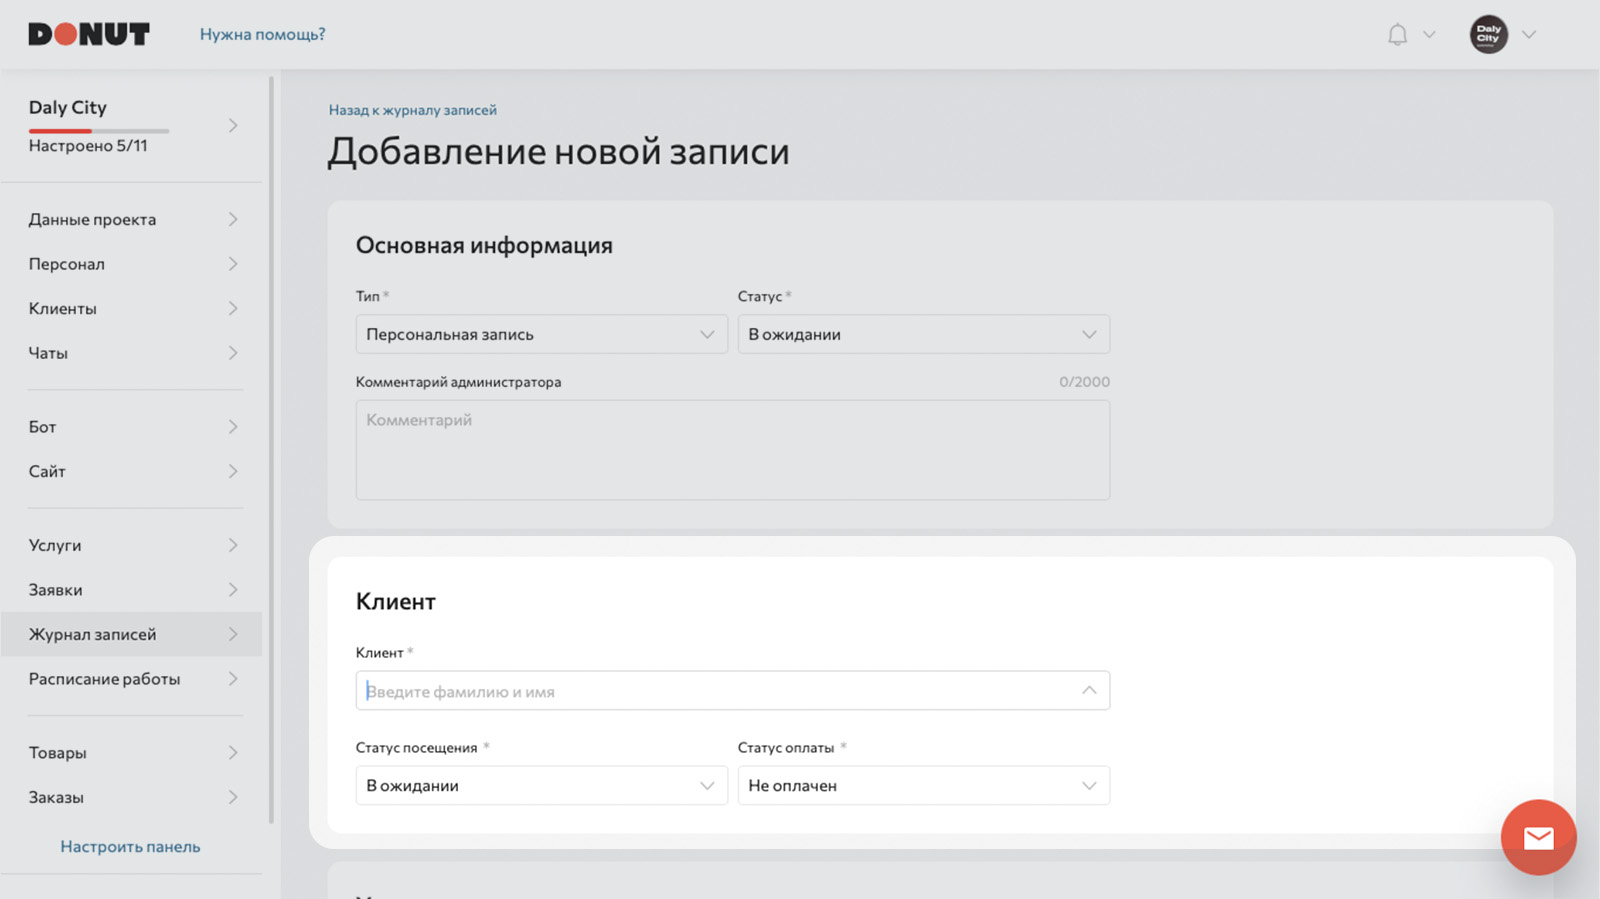Screen dimensions: 1600x899
Task: Collapse the Клиент field caret
Action: [x=1089, y=690]
